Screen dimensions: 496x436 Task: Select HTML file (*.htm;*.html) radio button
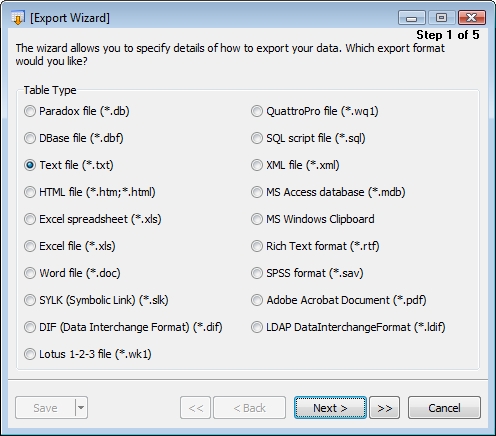coord(90,192)
